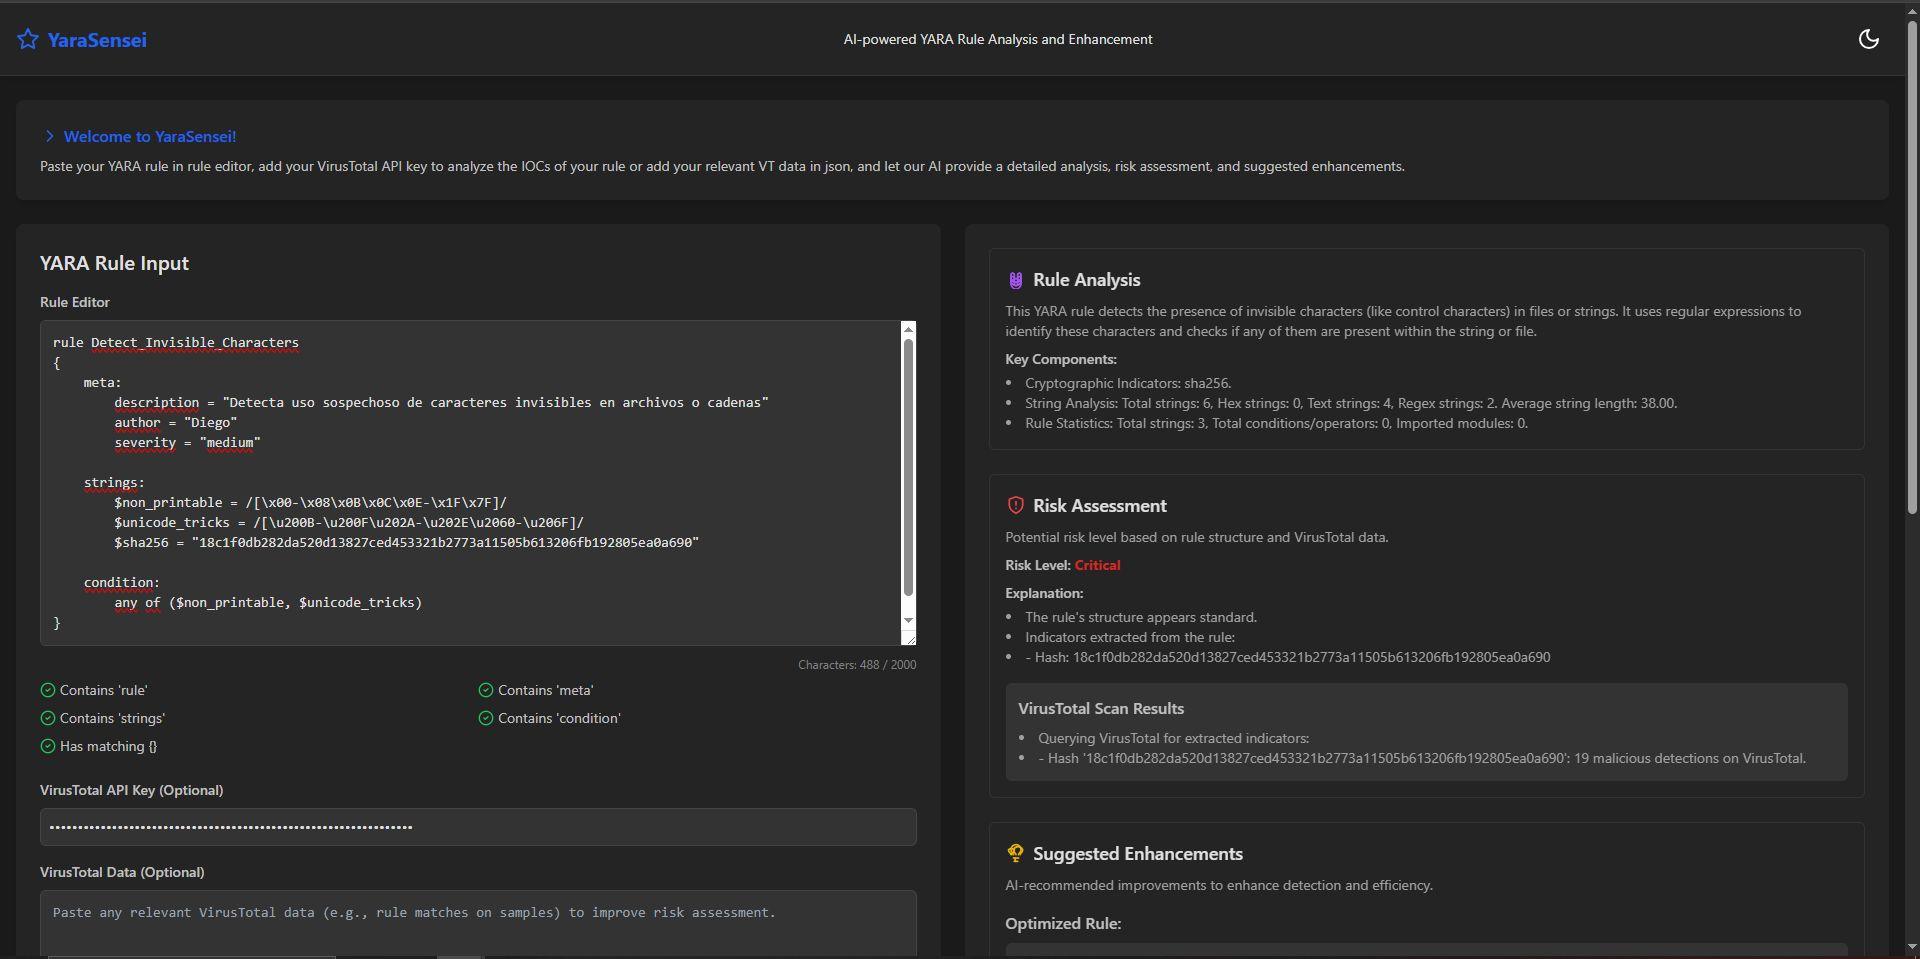Screen dimensions: 1920x959
Task: Toggle dark mode with moon icon
Action: coord(1868,39)
